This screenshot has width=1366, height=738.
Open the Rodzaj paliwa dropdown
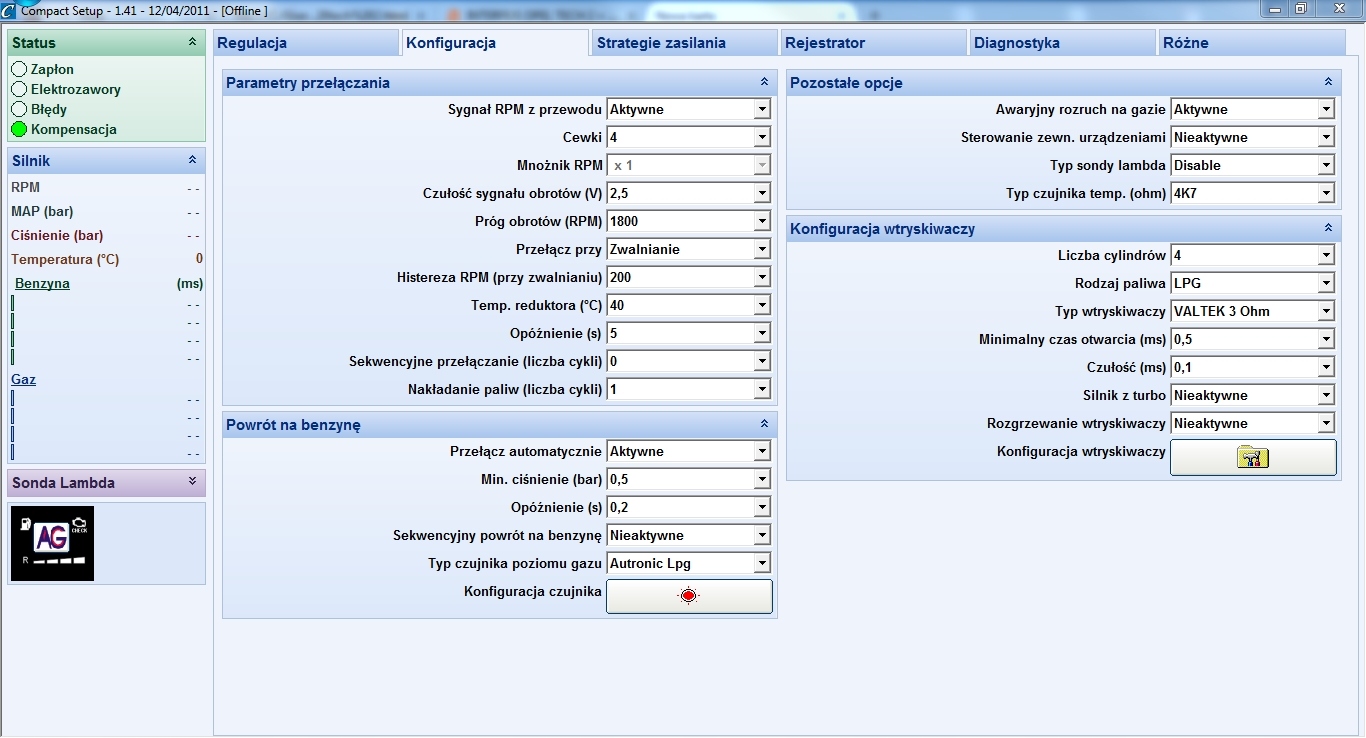[1326, 283]
